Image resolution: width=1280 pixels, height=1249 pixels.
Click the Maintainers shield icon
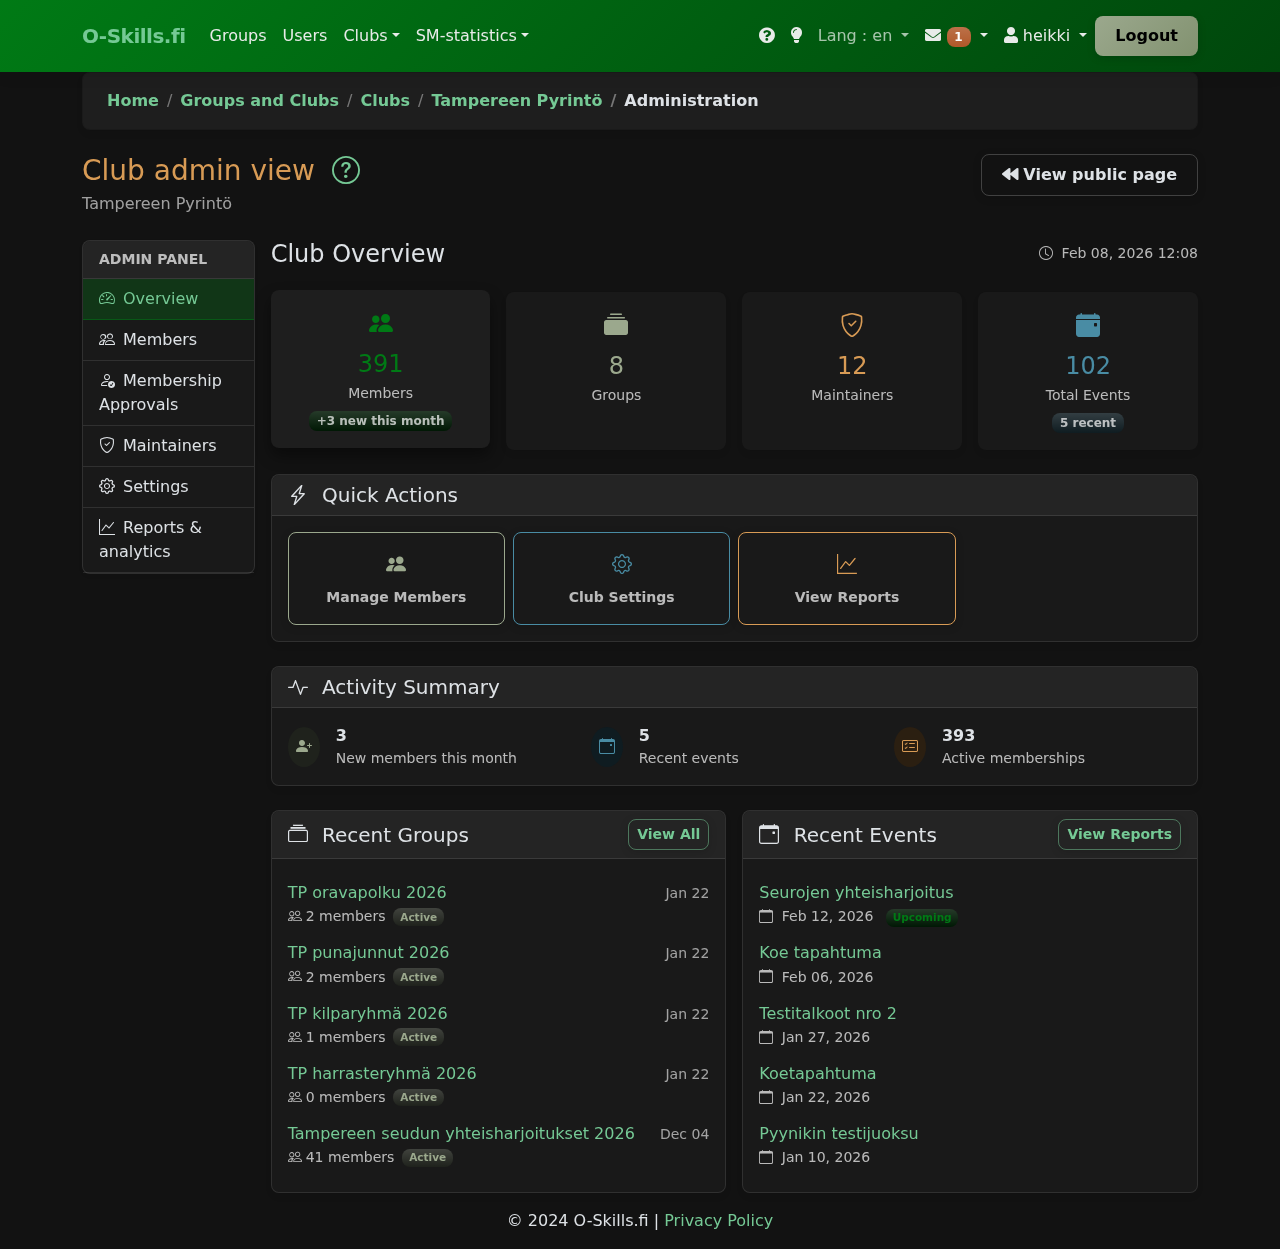(x=107, y=445)
